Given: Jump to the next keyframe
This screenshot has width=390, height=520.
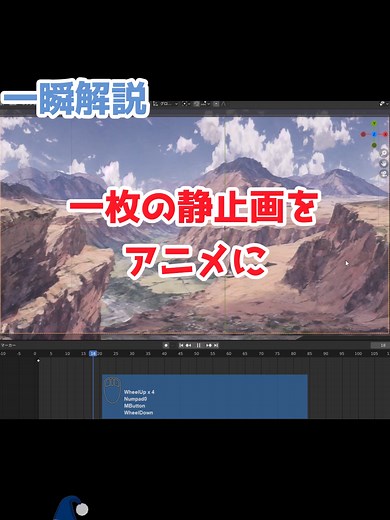Looking at the screenshot, I should pyautogui.click(x=209, y=345).
